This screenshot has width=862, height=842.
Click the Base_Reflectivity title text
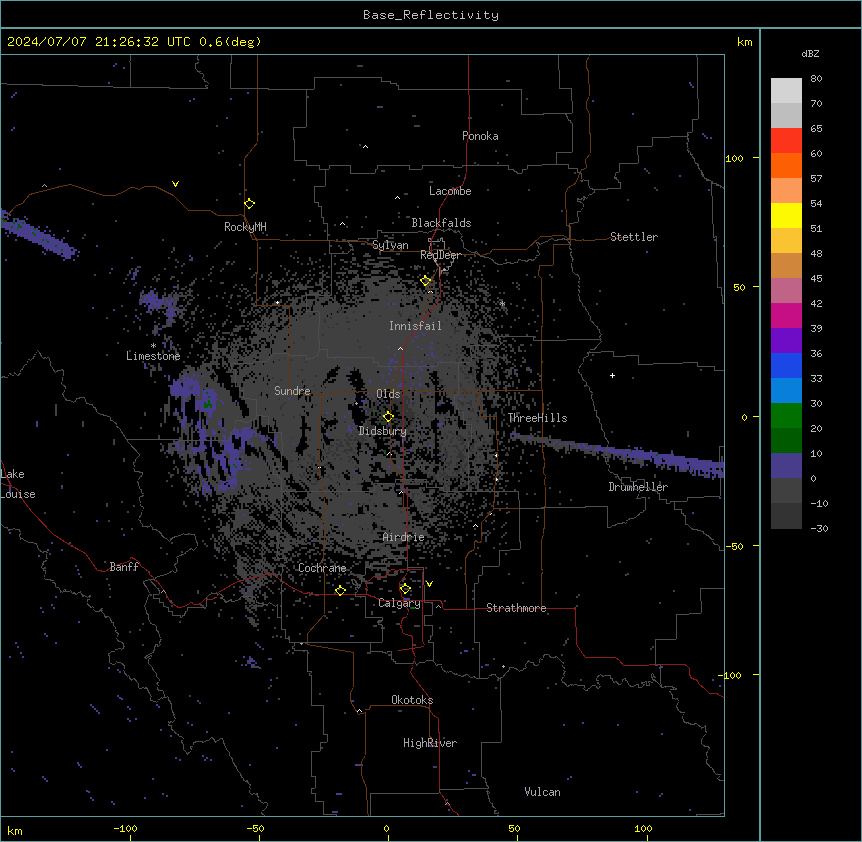pyautogui.click(x=431, y=15)
